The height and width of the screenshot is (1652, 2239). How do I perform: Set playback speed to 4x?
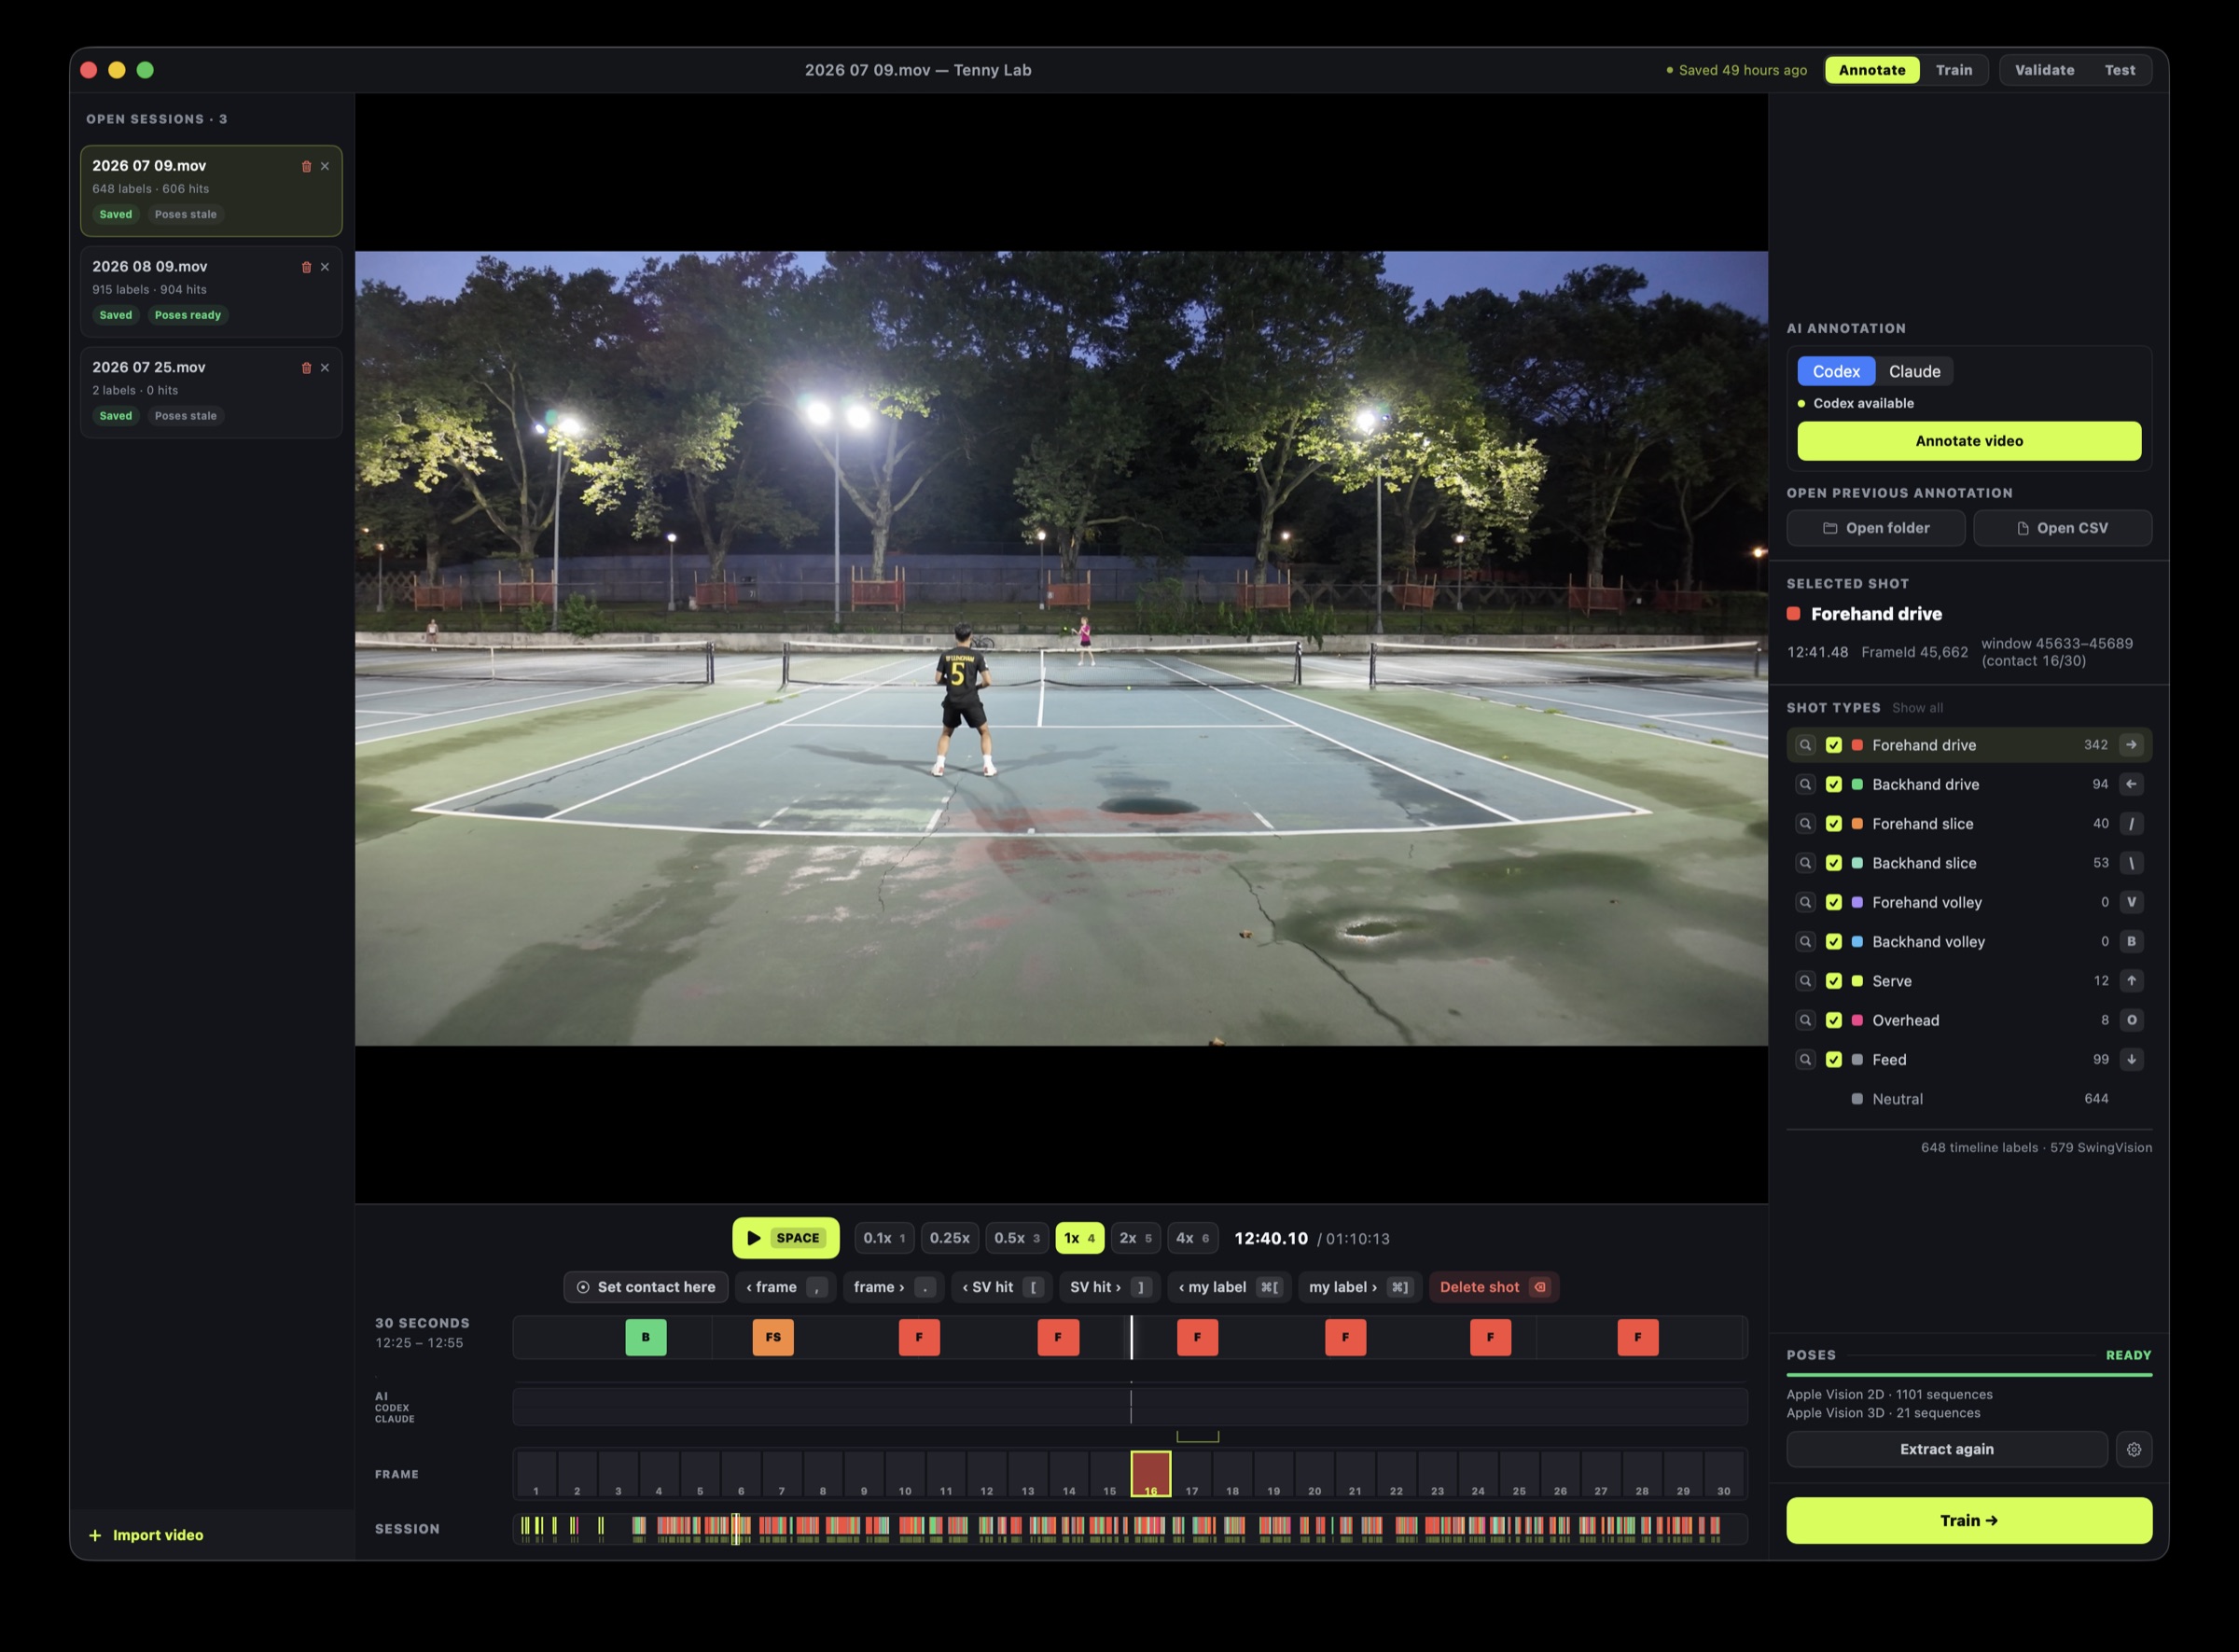coord(1192,1238)
